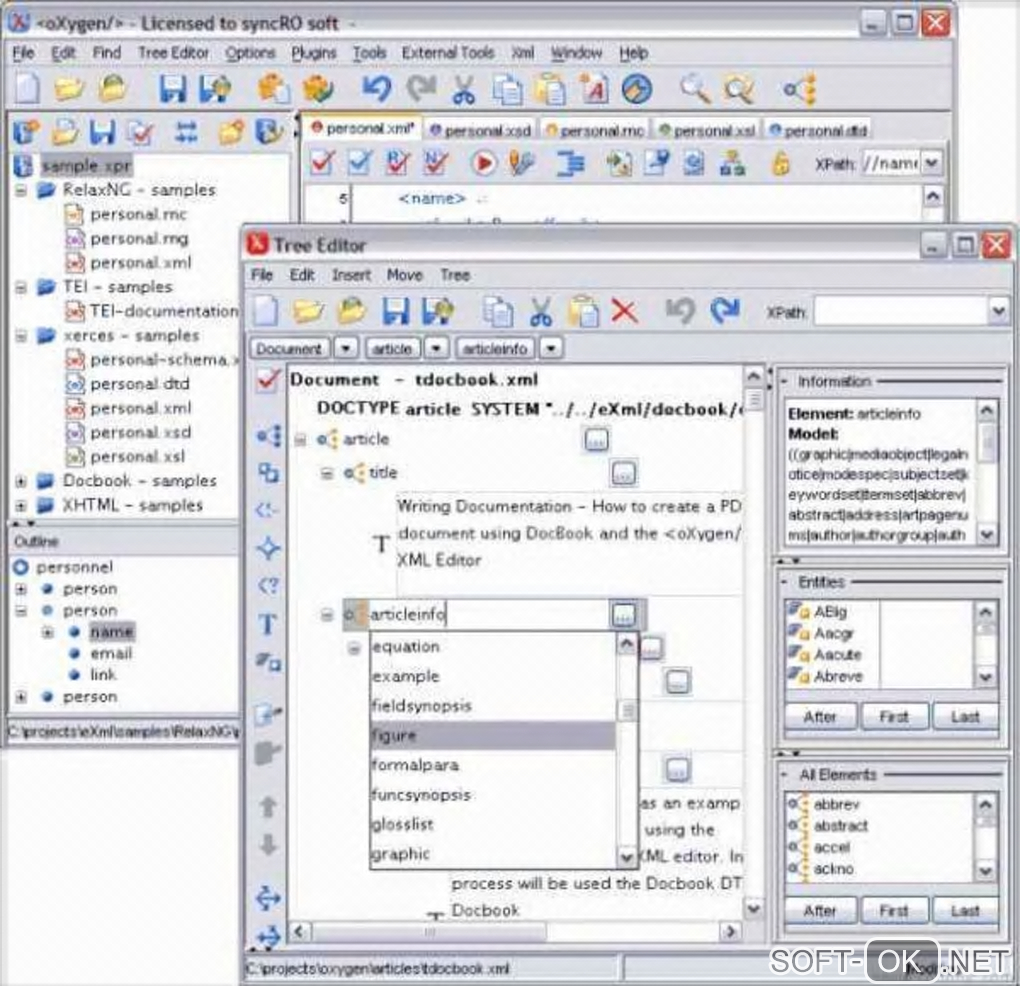Click Insert text node T icon in sidebar
Screen dimensions: 1020x986
click(267, 624)
